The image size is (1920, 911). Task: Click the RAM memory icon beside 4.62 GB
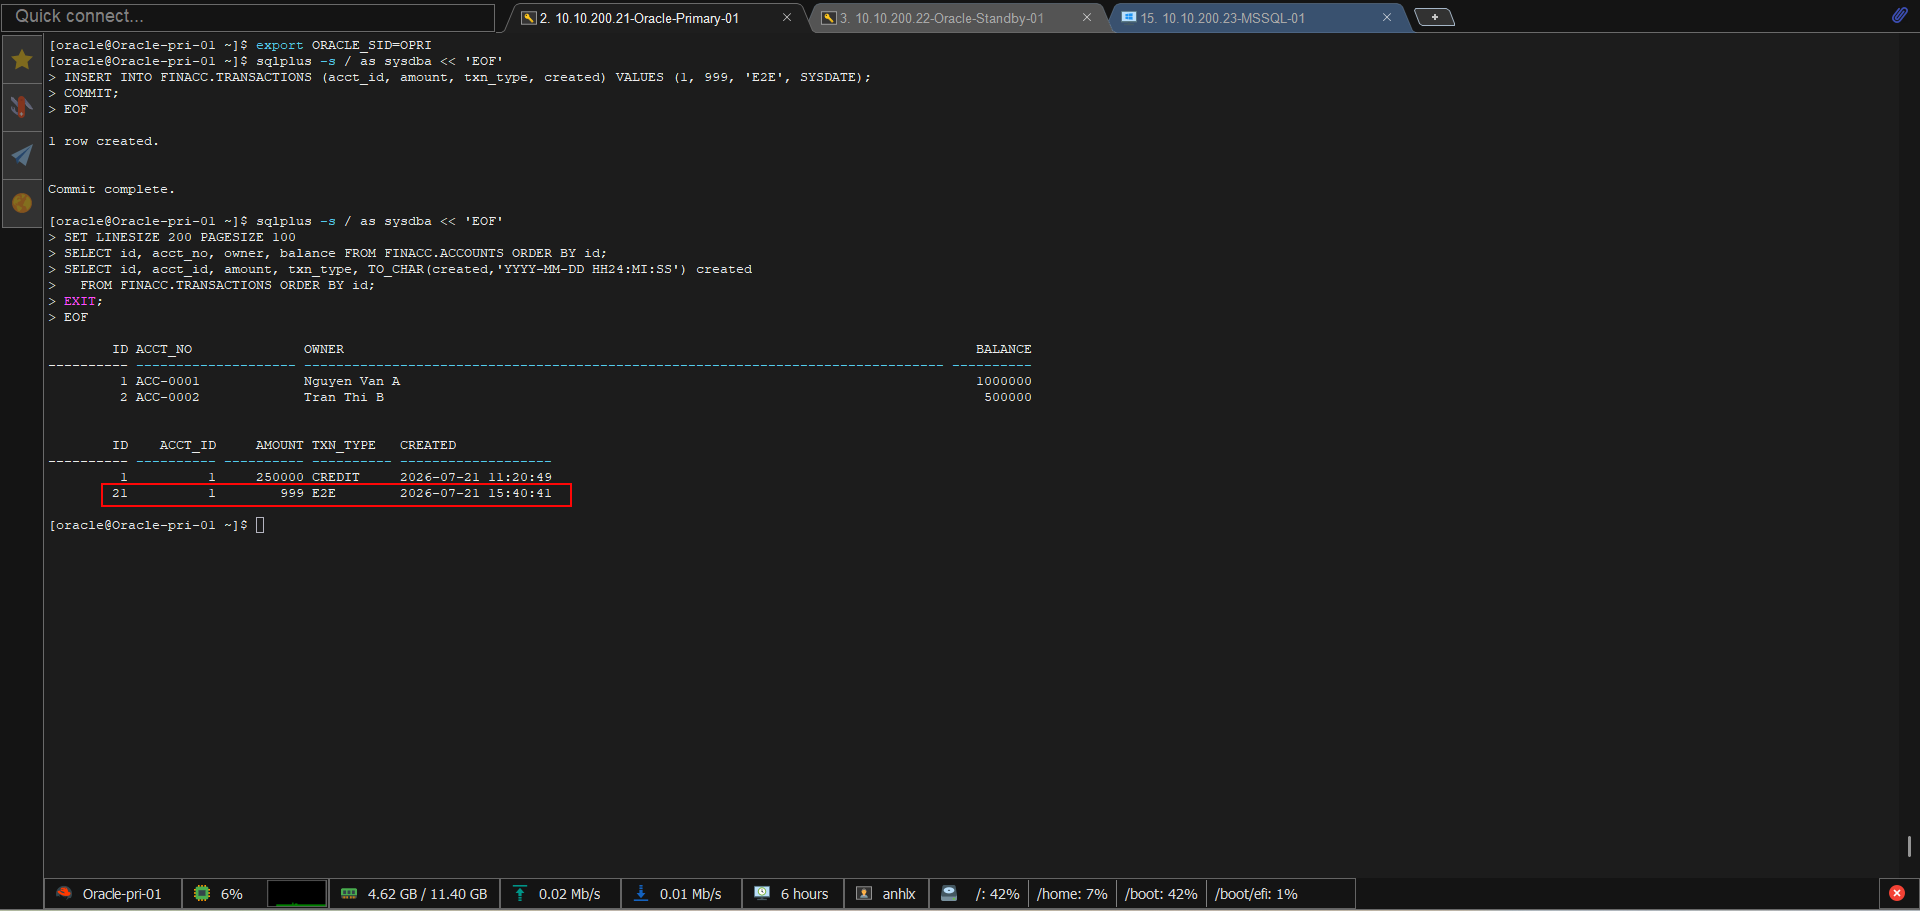[349, 893]
